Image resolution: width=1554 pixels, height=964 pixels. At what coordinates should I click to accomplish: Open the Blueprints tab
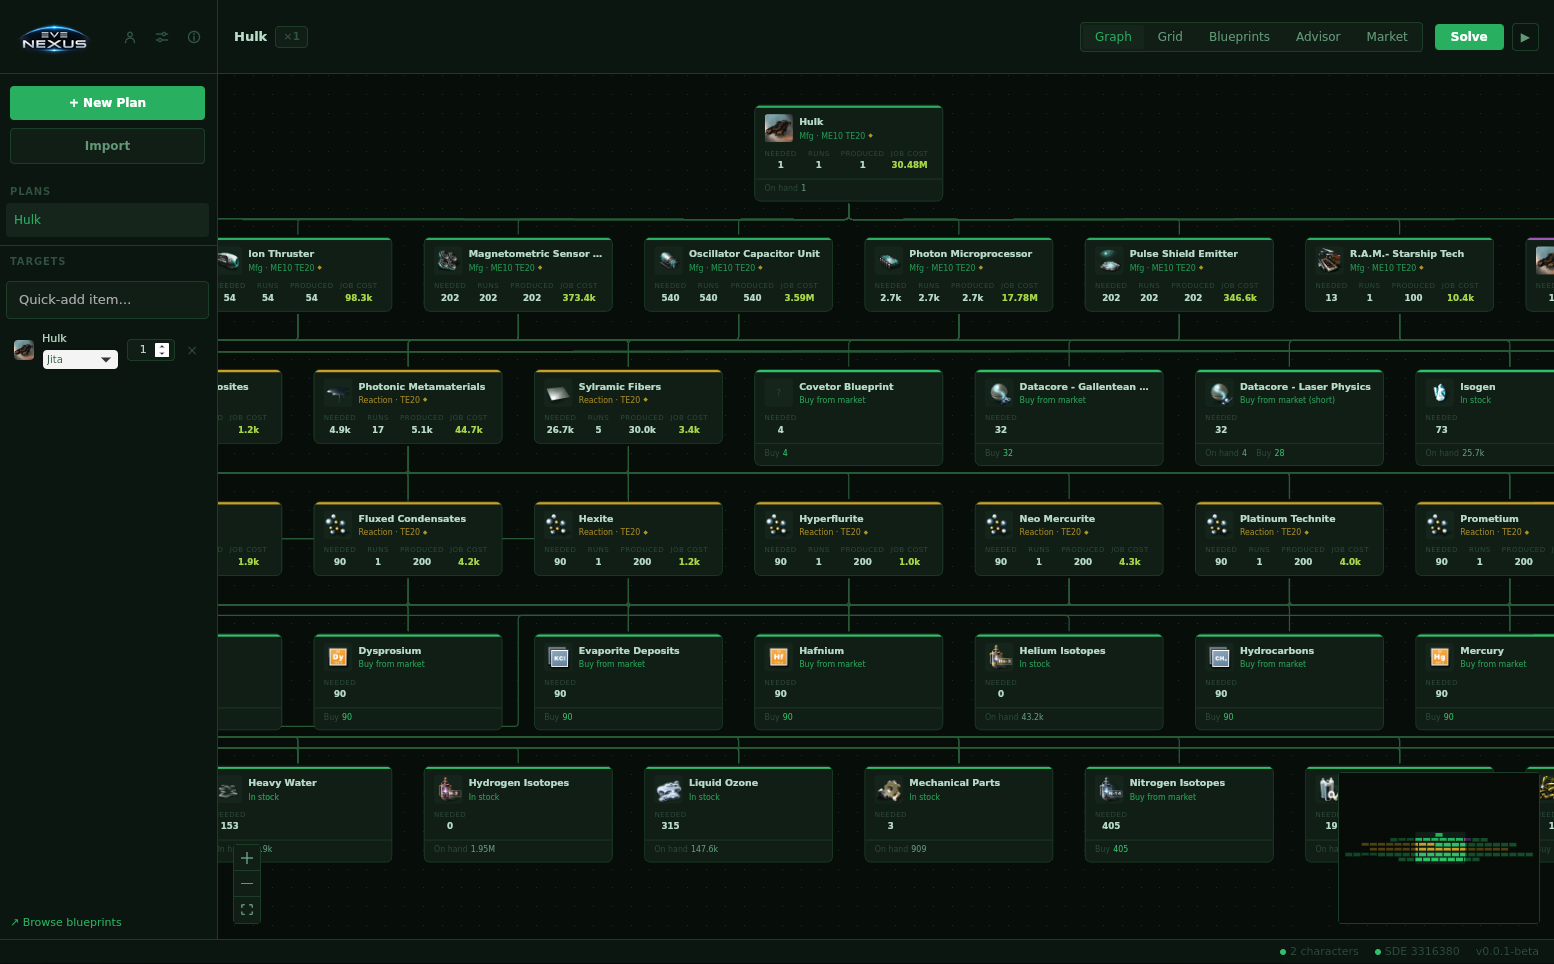pos(1239,37)
